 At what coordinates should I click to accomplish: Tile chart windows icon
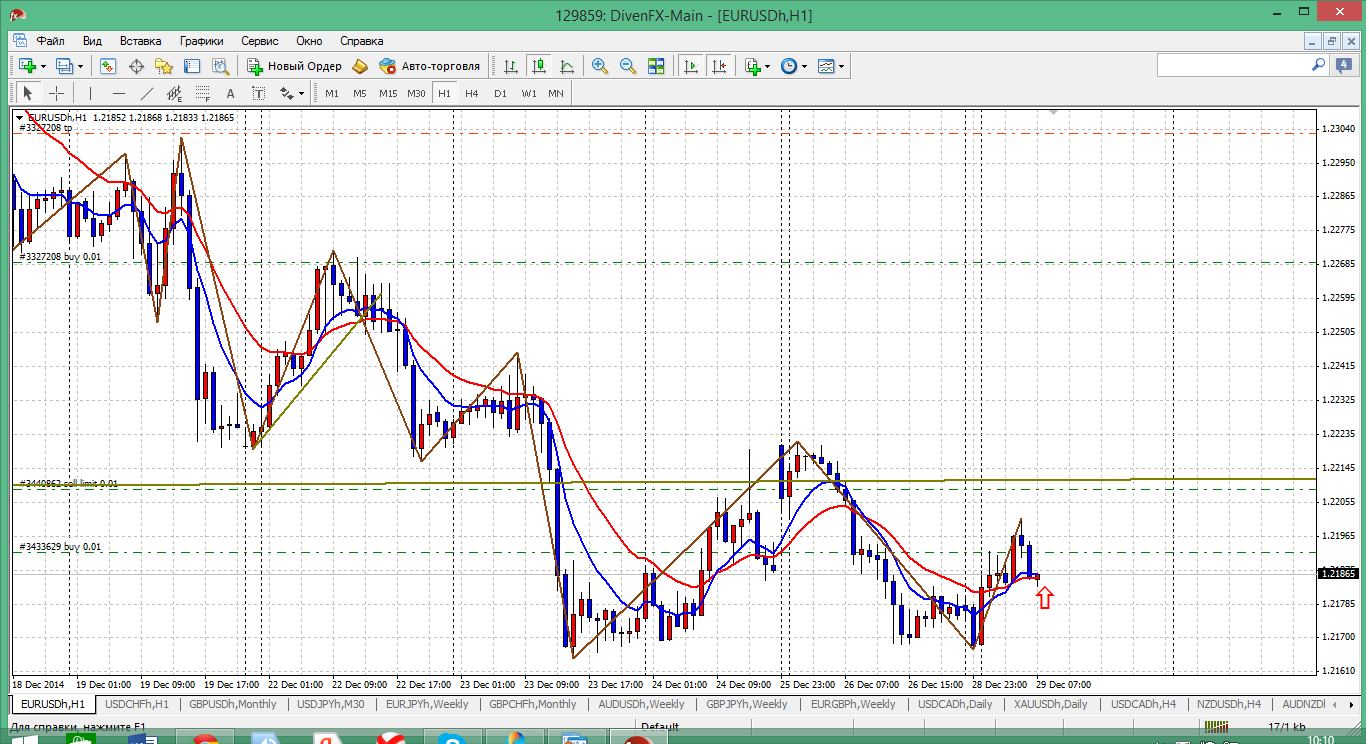click(x=656, y=66)
